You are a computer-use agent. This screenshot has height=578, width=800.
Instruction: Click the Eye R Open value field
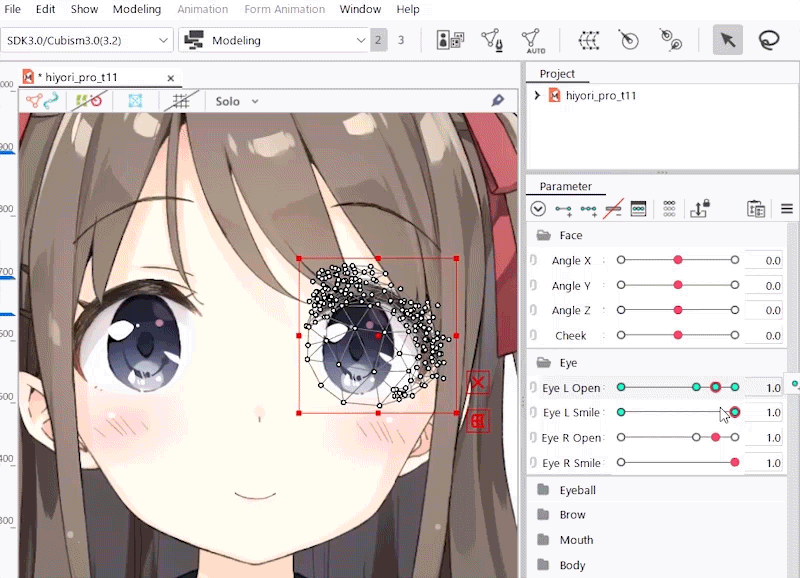pyautogui.click(x=763, y=438)
